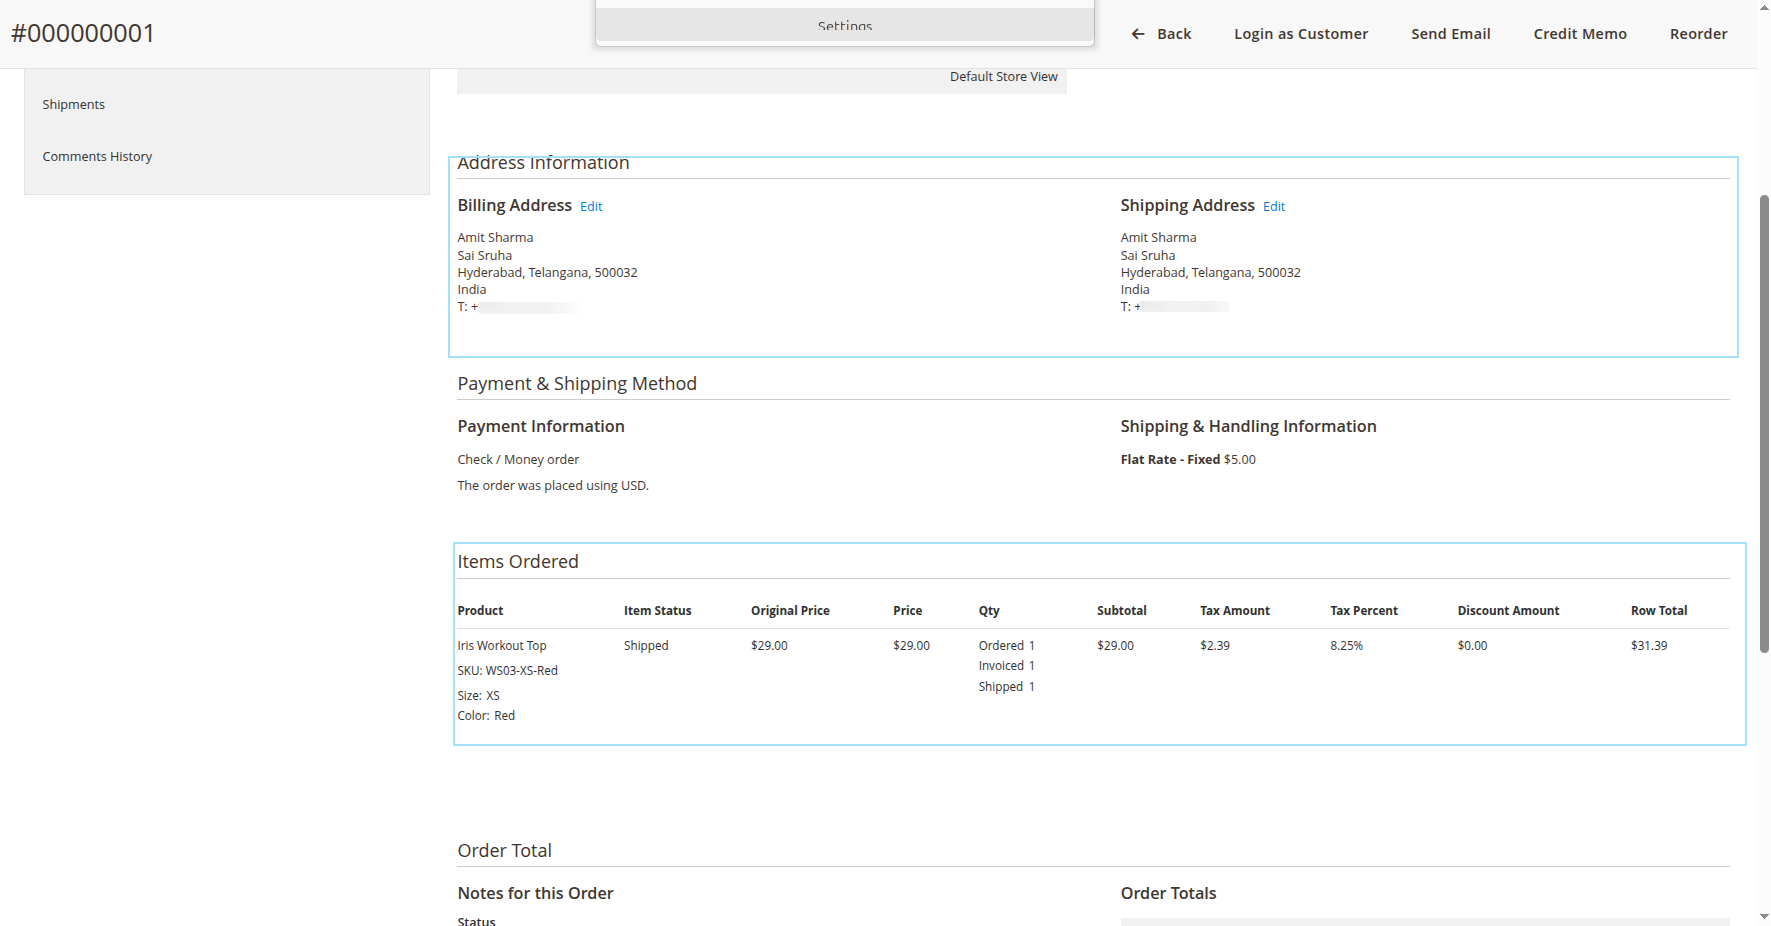This screenshot has width=1771, height=926.
Task: Click the $0.00 discount amount
Action: tap(1472, 646)
